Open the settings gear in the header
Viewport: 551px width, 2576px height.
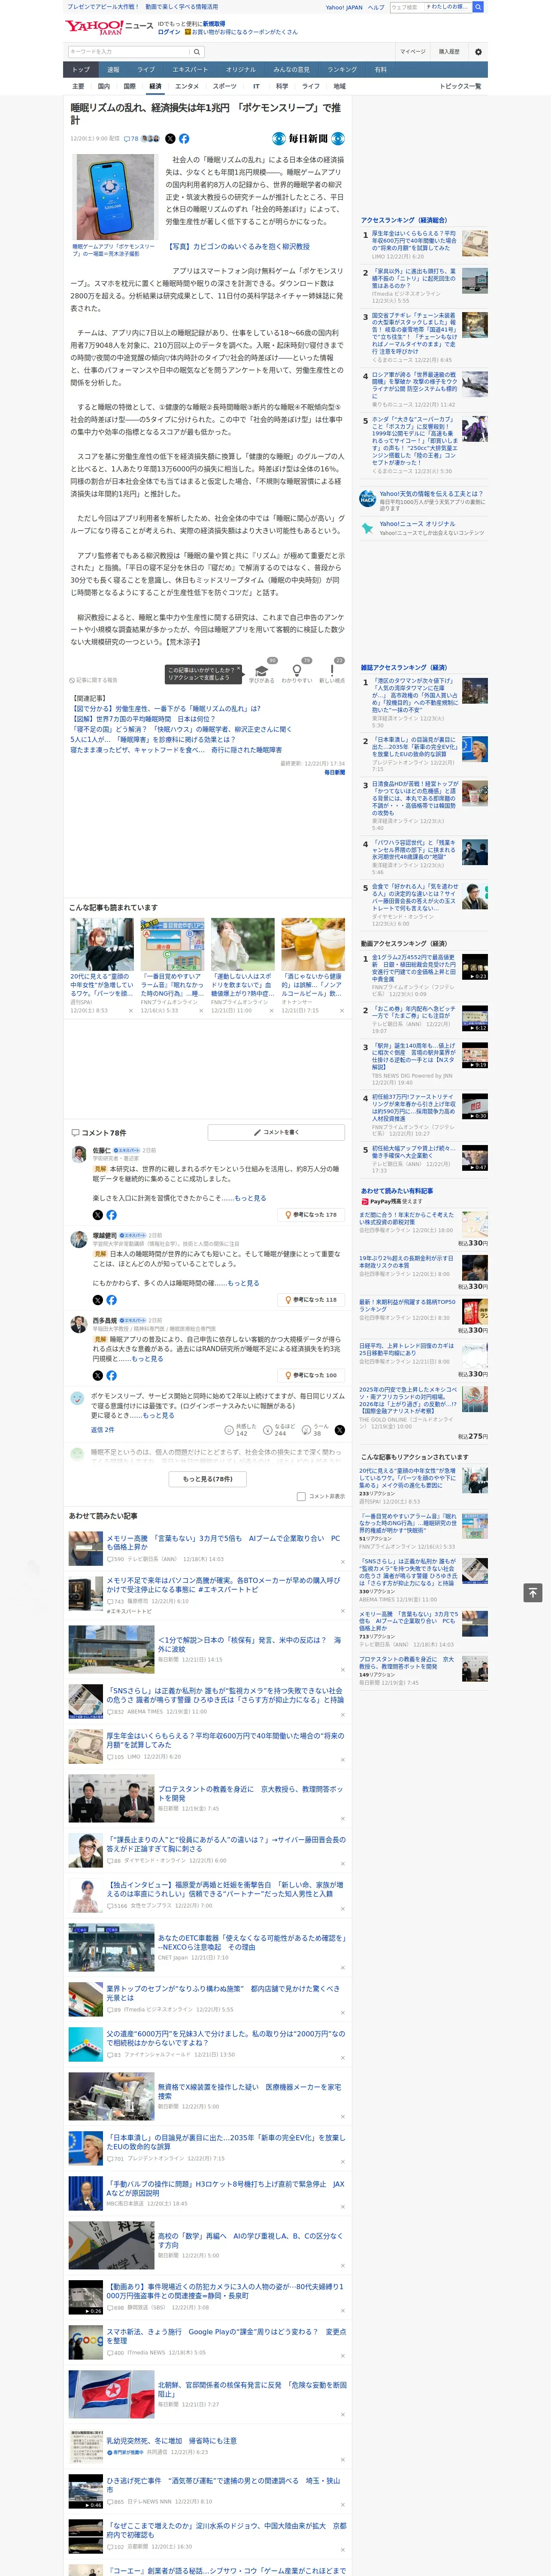(x=478, y=51)
